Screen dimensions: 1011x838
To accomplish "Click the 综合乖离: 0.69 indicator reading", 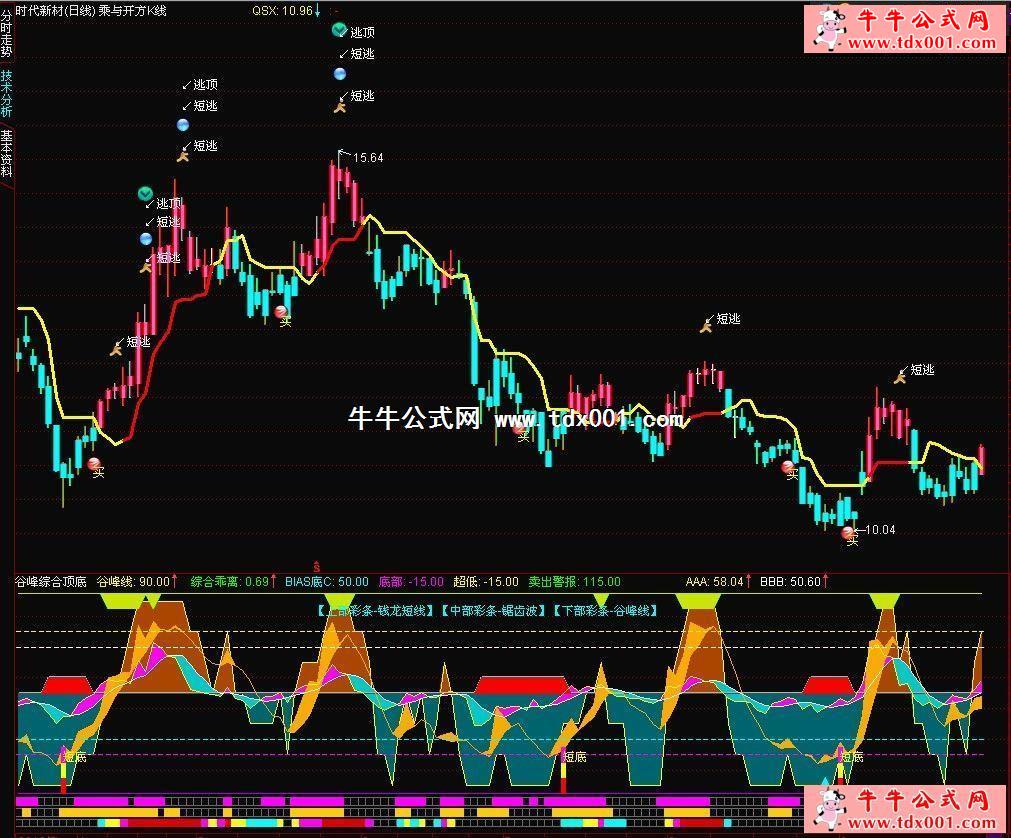I will (x=230, y=581).
